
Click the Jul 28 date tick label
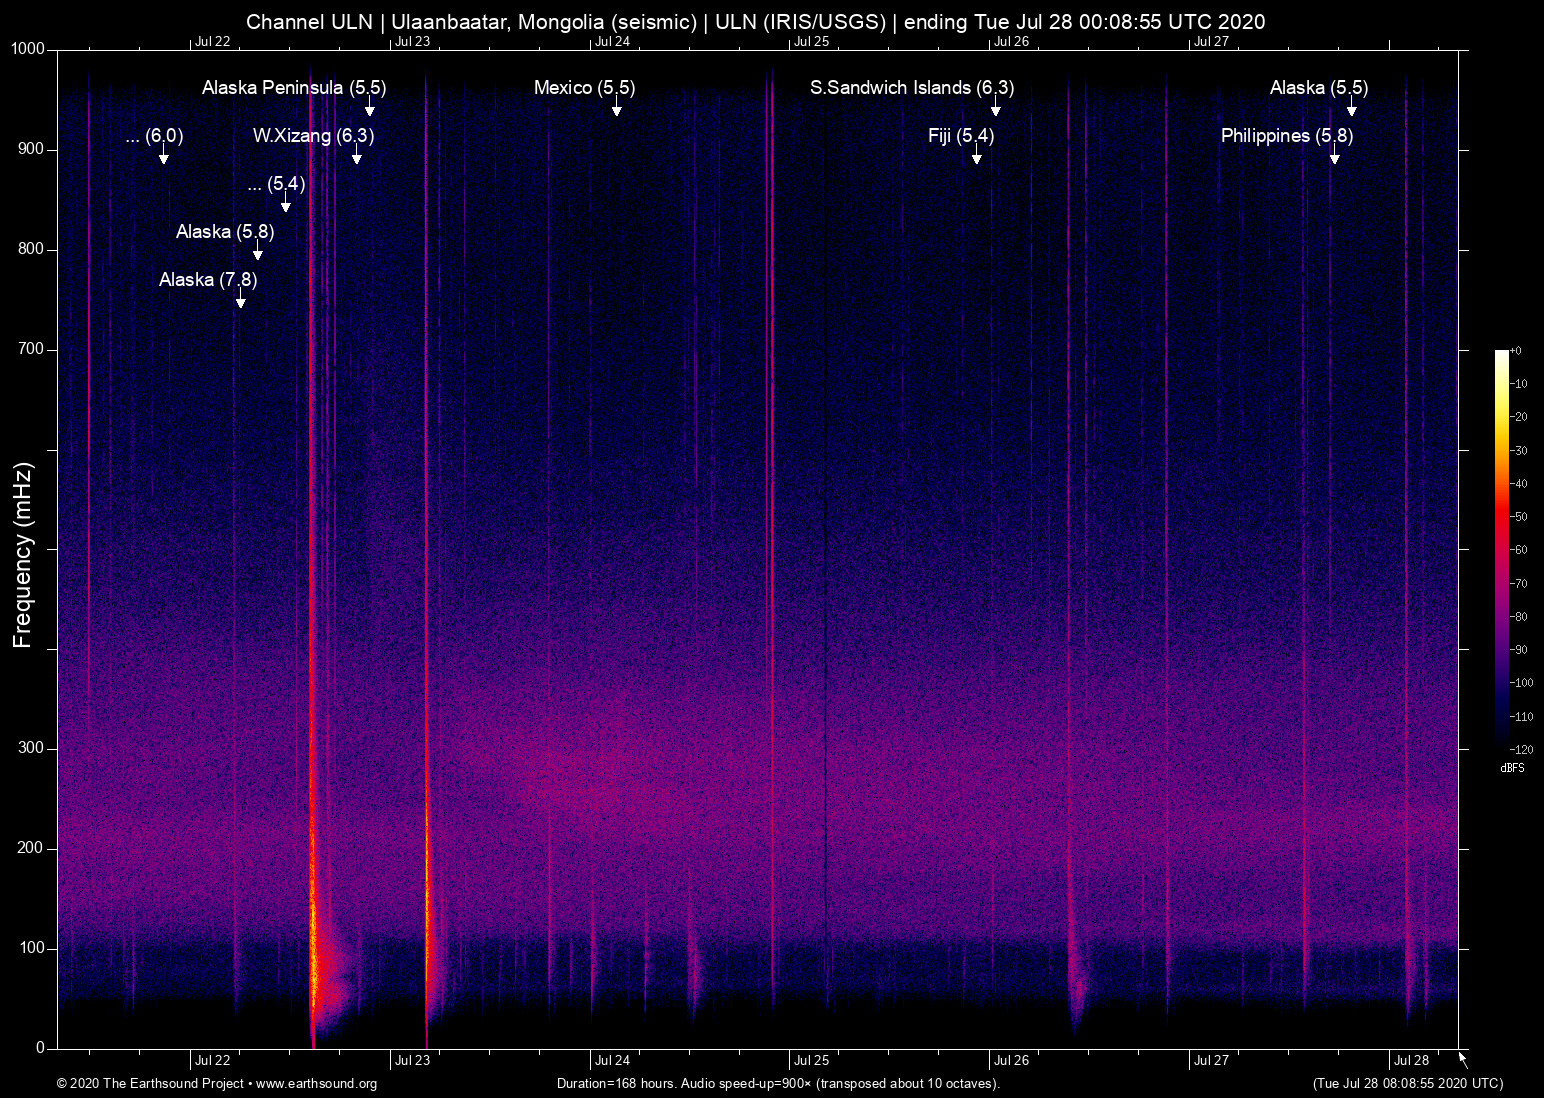(1411, 1061)
